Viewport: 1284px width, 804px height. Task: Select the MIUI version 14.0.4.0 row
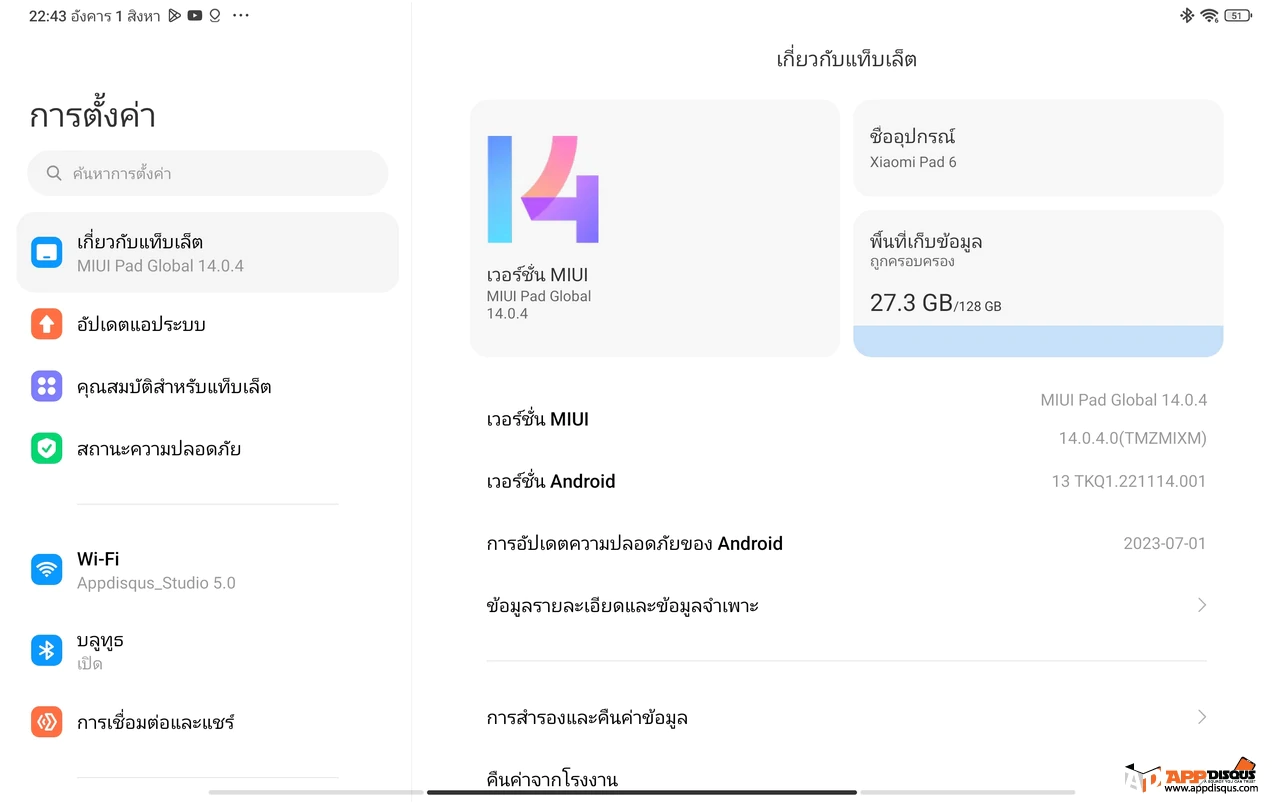pos(847,419)
